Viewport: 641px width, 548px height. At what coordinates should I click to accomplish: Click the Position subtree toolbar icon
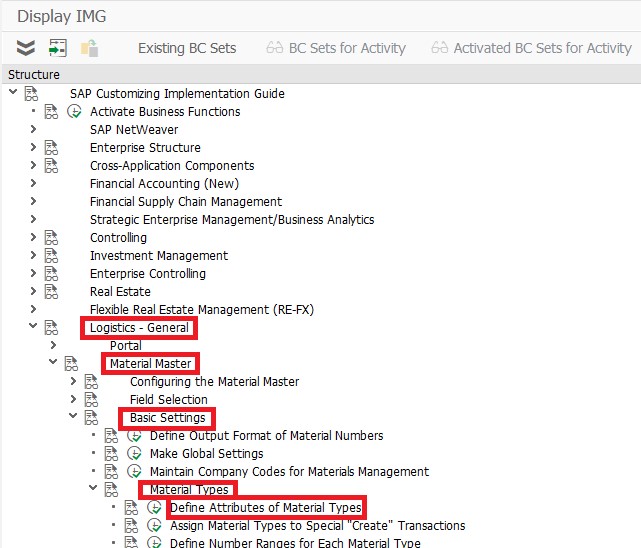coord(58,48)
